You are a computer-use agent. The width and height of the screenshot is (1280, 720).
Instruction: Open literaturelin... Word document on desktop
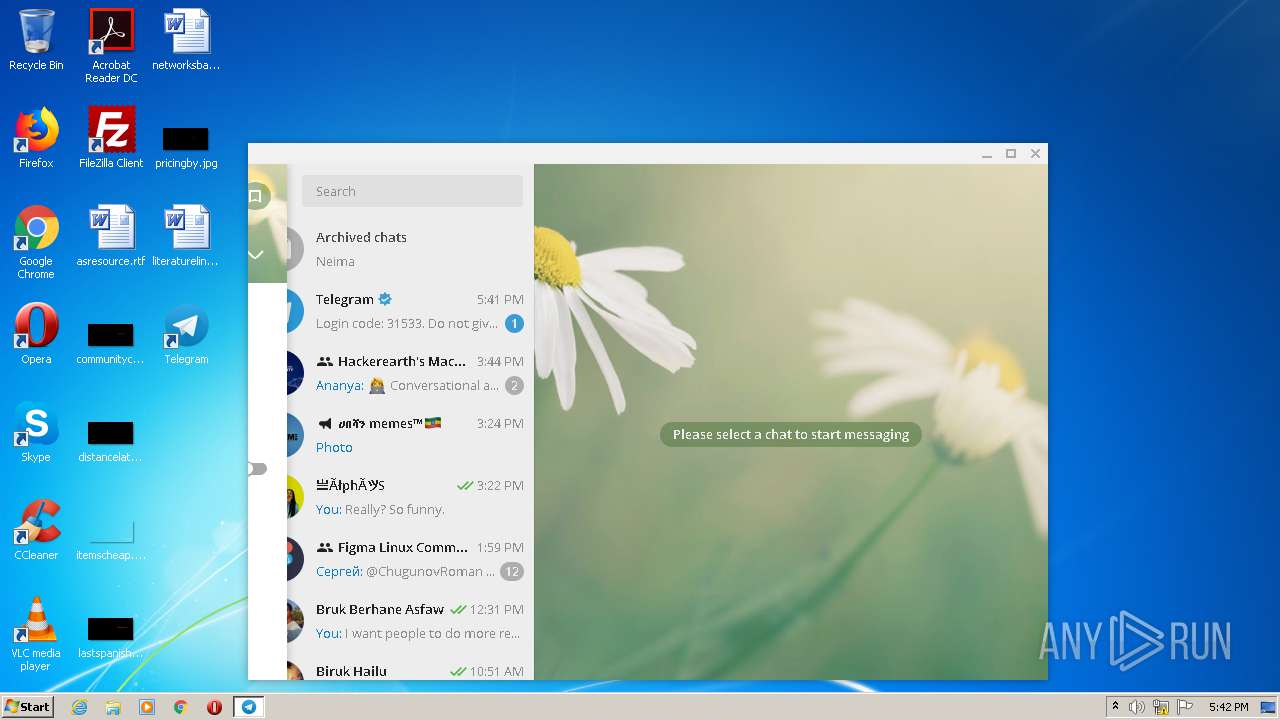pyautogui.click(x=186, y=236)
